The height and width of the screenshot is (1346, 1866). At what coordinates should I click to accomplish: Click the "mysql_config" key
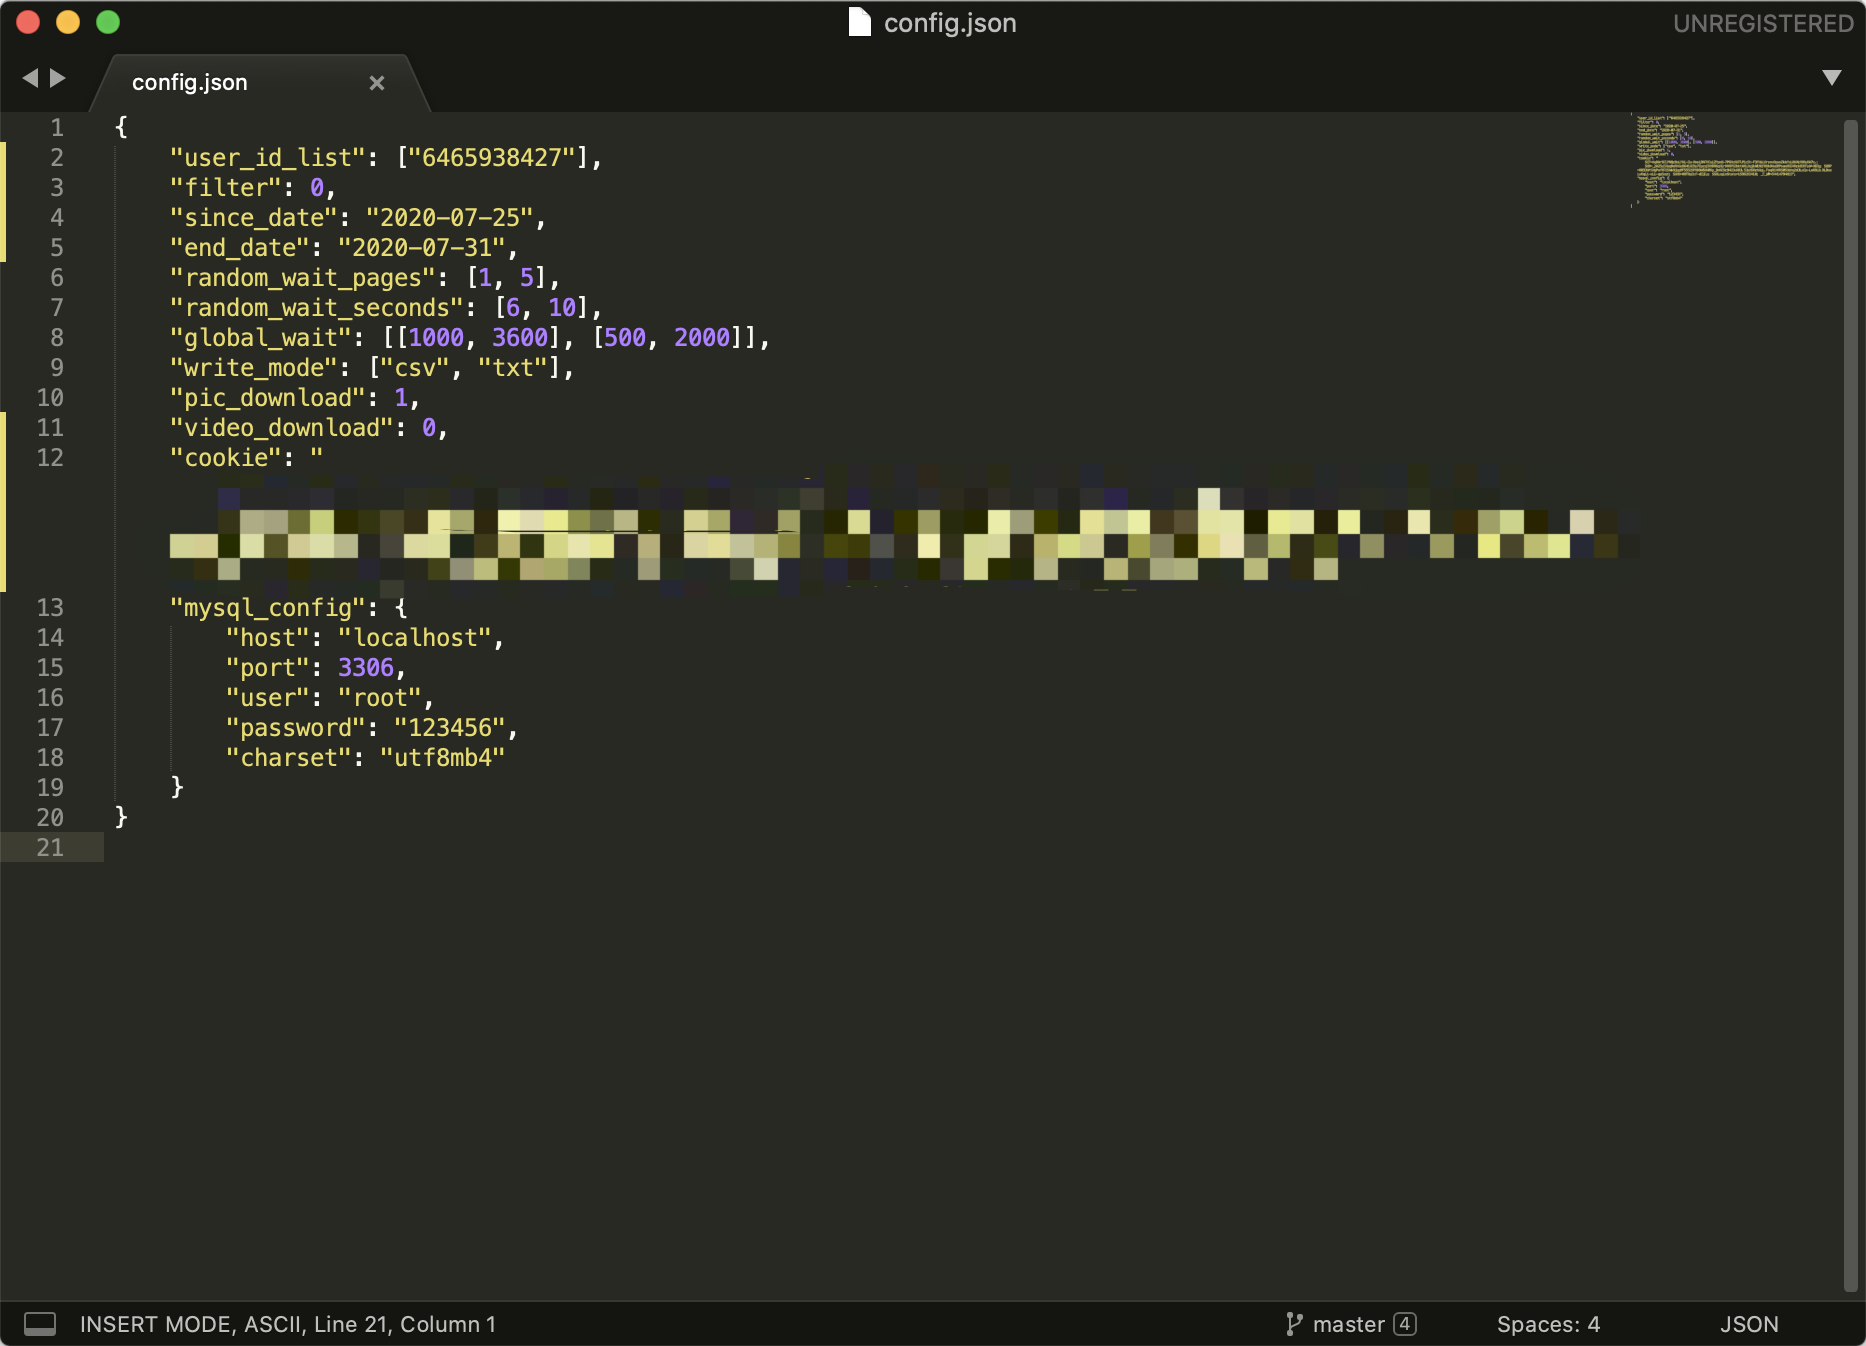tap(267, 608)
